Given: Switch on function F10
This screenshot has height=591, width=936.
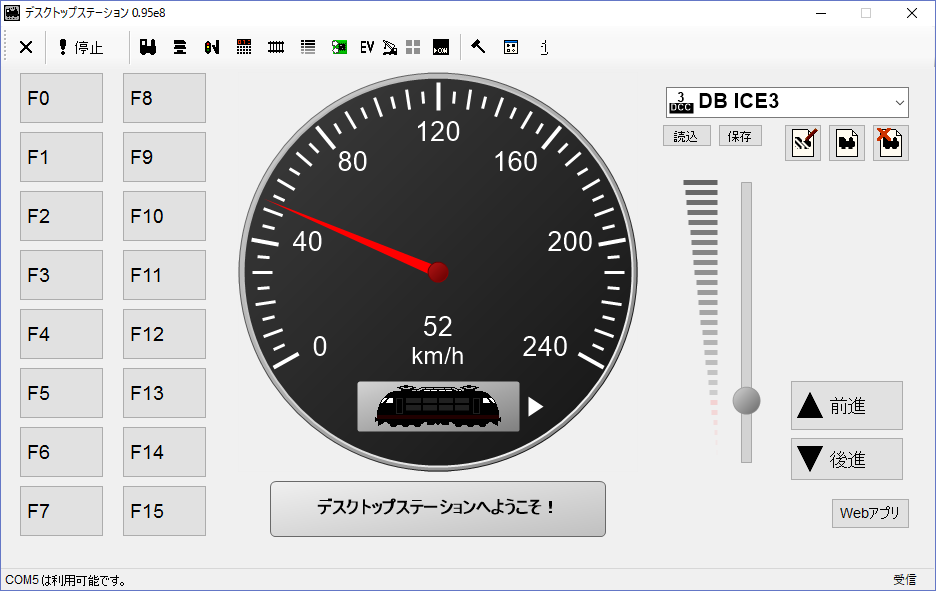Looking at the screenshot, I should click(164, 216).
